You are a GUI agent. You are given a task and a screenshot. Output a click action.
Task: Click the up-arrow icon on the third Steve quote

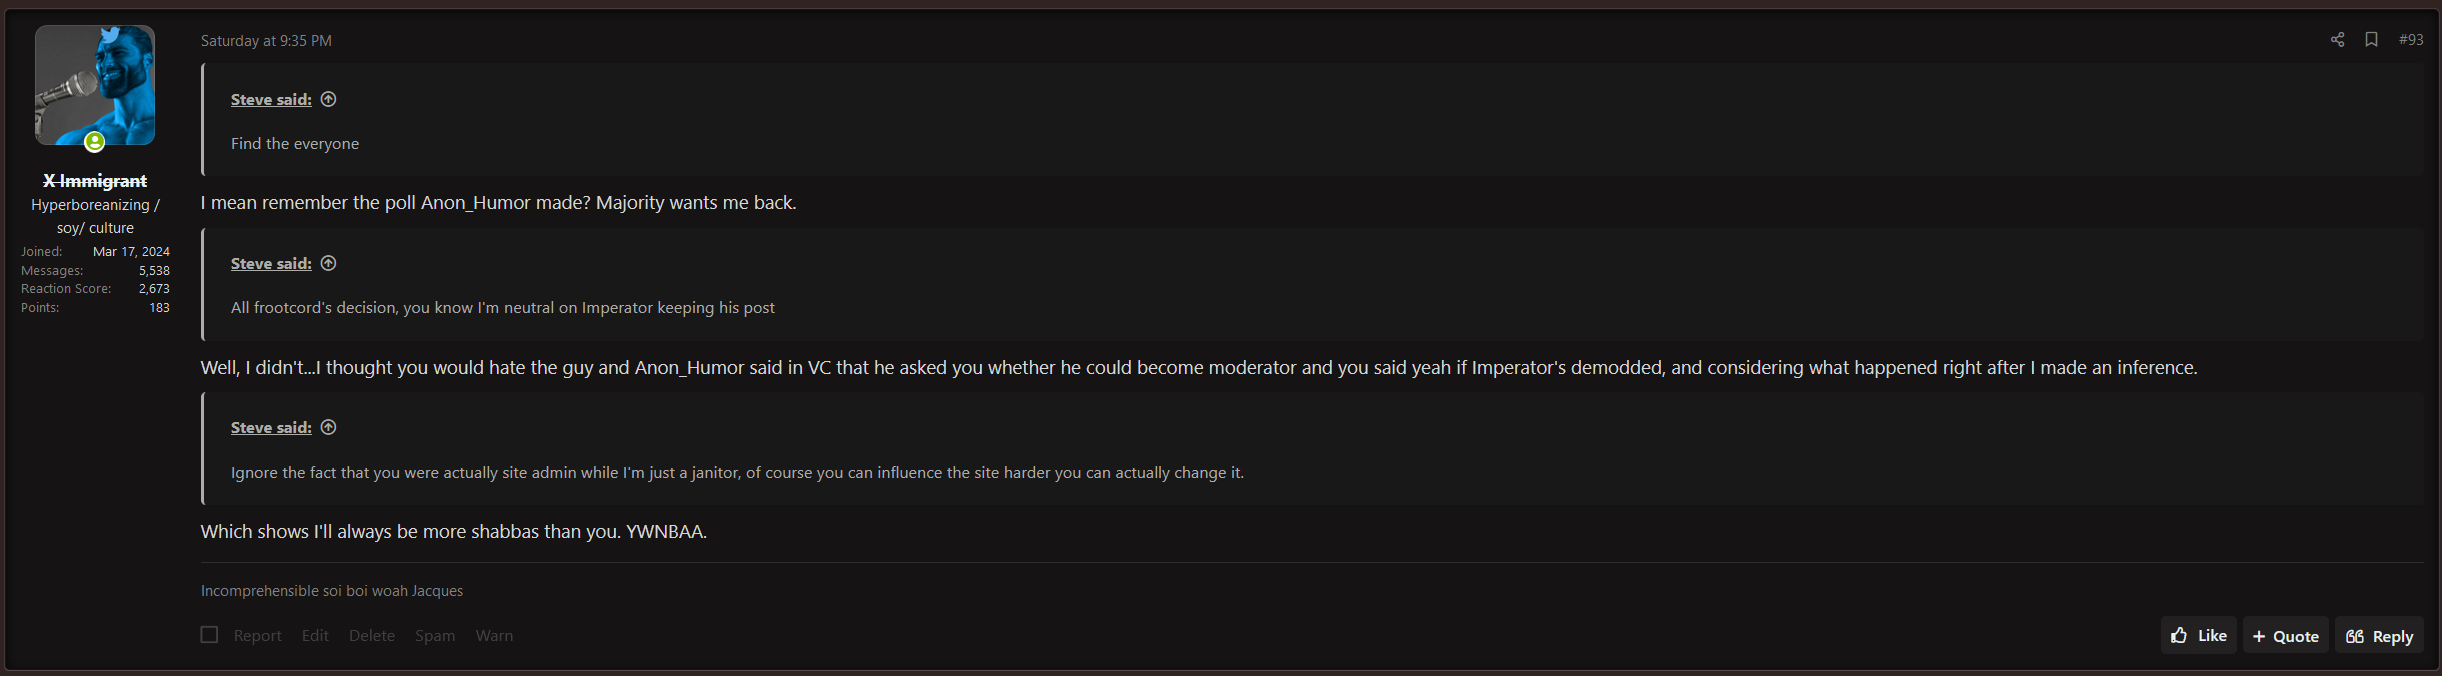click(328, 427)
